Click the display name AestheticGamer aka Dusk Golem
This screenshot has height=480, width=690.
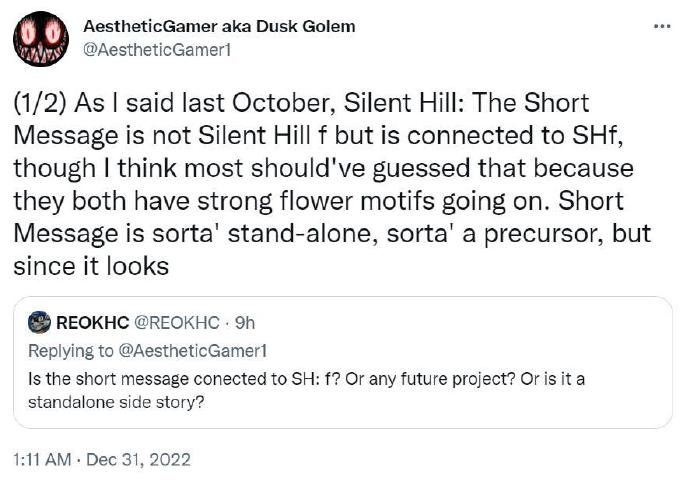coord(219,26)
